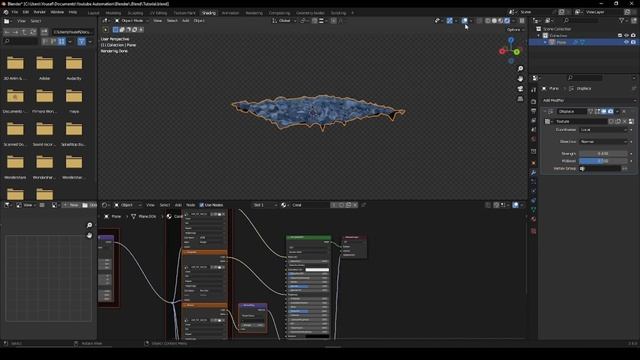Viewport: 640px width, 360px height.
Task: Switch to material preview shading
Action: pyautogui.click(x=501, y=21)
